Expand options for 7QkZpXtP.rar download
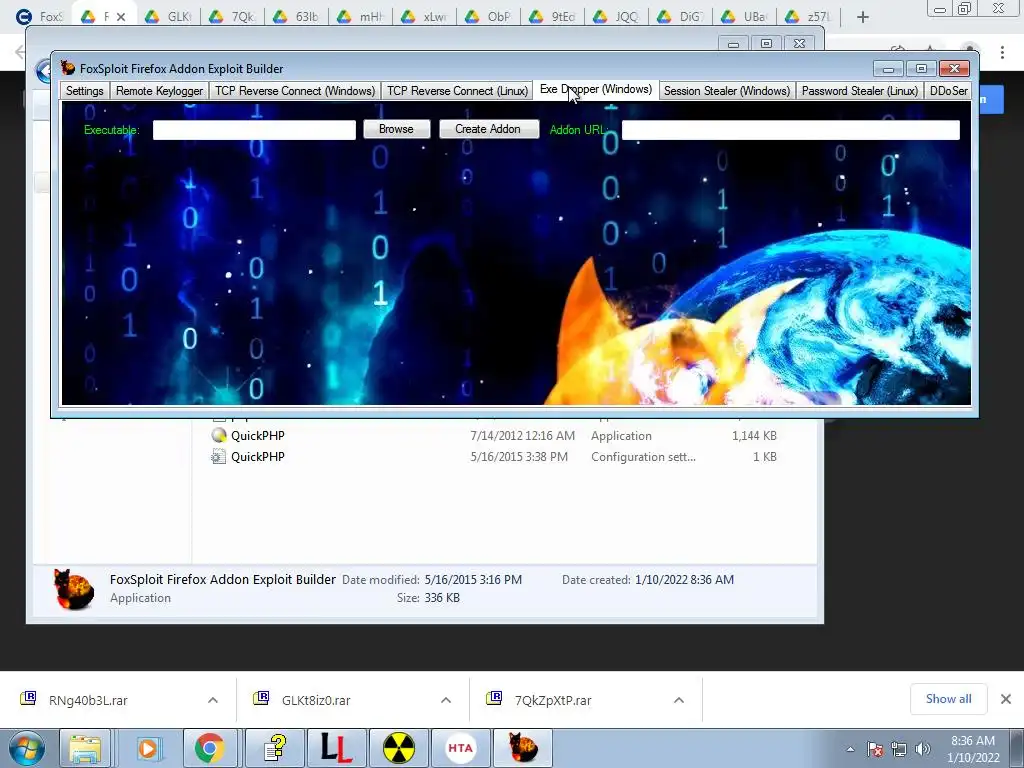The height and width of the screenshot is (768, 1024). (679, 700)
